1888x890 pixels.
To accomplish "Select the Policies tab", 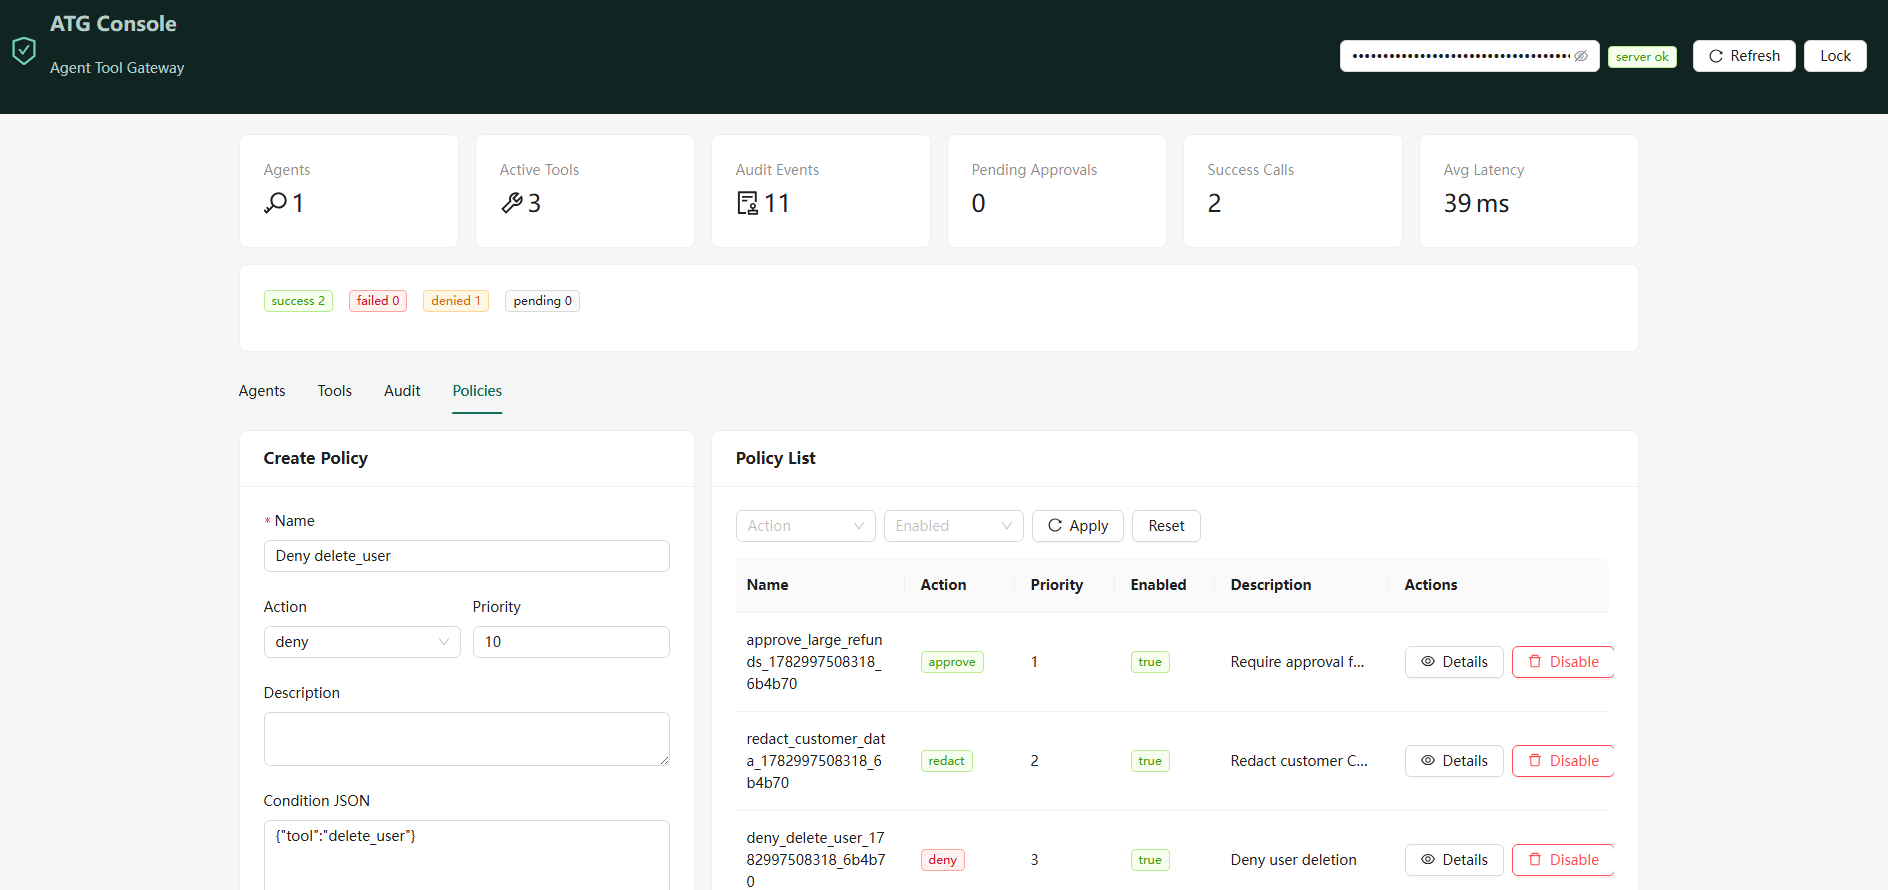I will (477, 391).
